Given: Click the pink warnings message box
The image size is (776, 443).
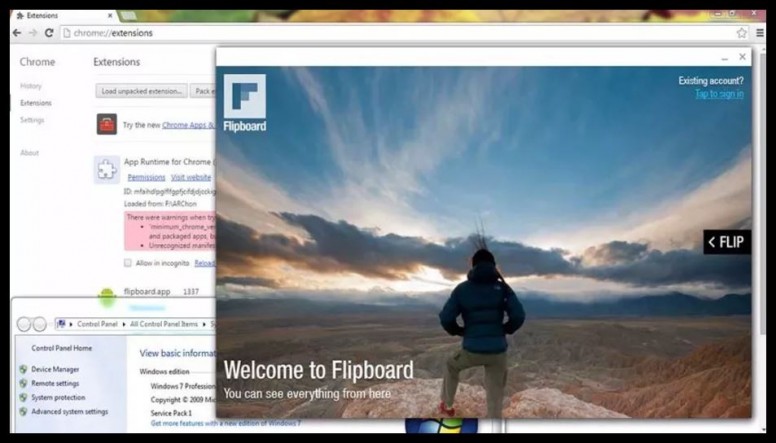Looking at the screenshot, I should pos(170,231).
